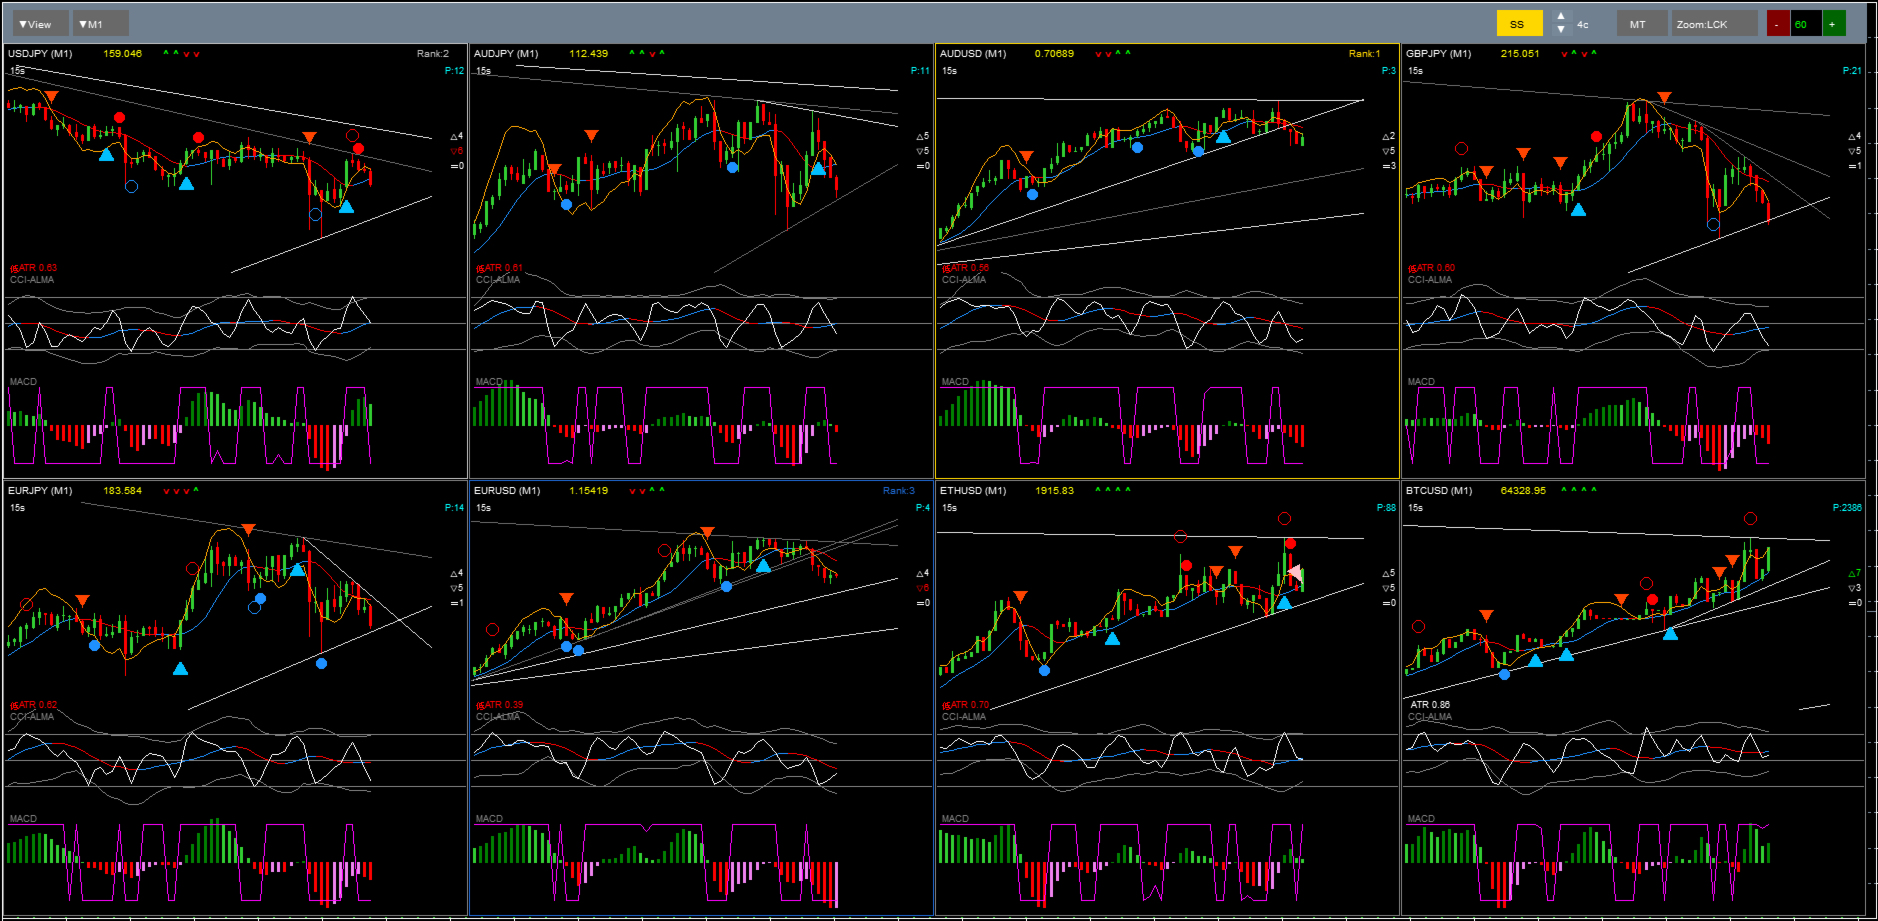
Task: Click the 15s label in AUDJPY chart
Action: point(483,71)
